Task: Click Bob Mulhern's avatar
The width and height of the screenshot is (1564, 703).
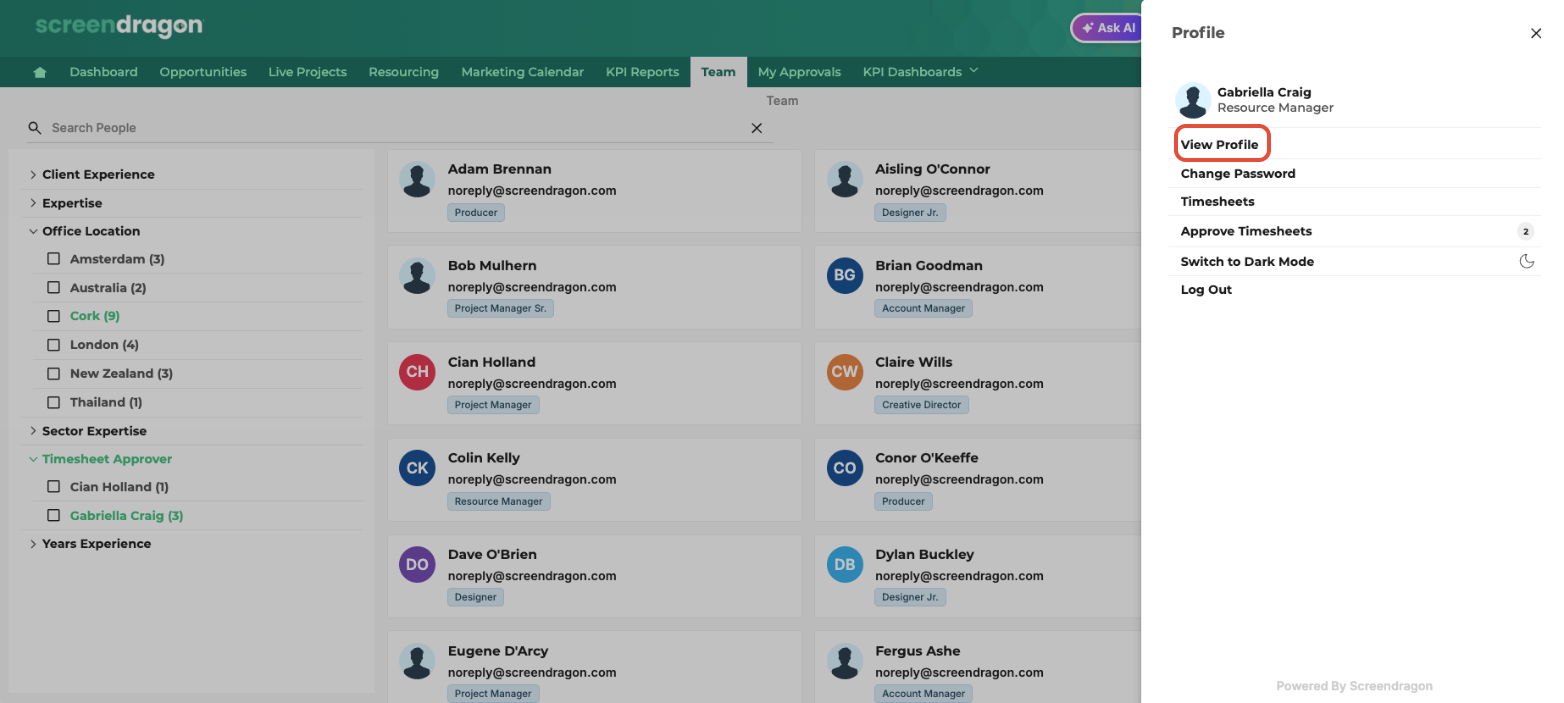Action: (x=417, y=275)
